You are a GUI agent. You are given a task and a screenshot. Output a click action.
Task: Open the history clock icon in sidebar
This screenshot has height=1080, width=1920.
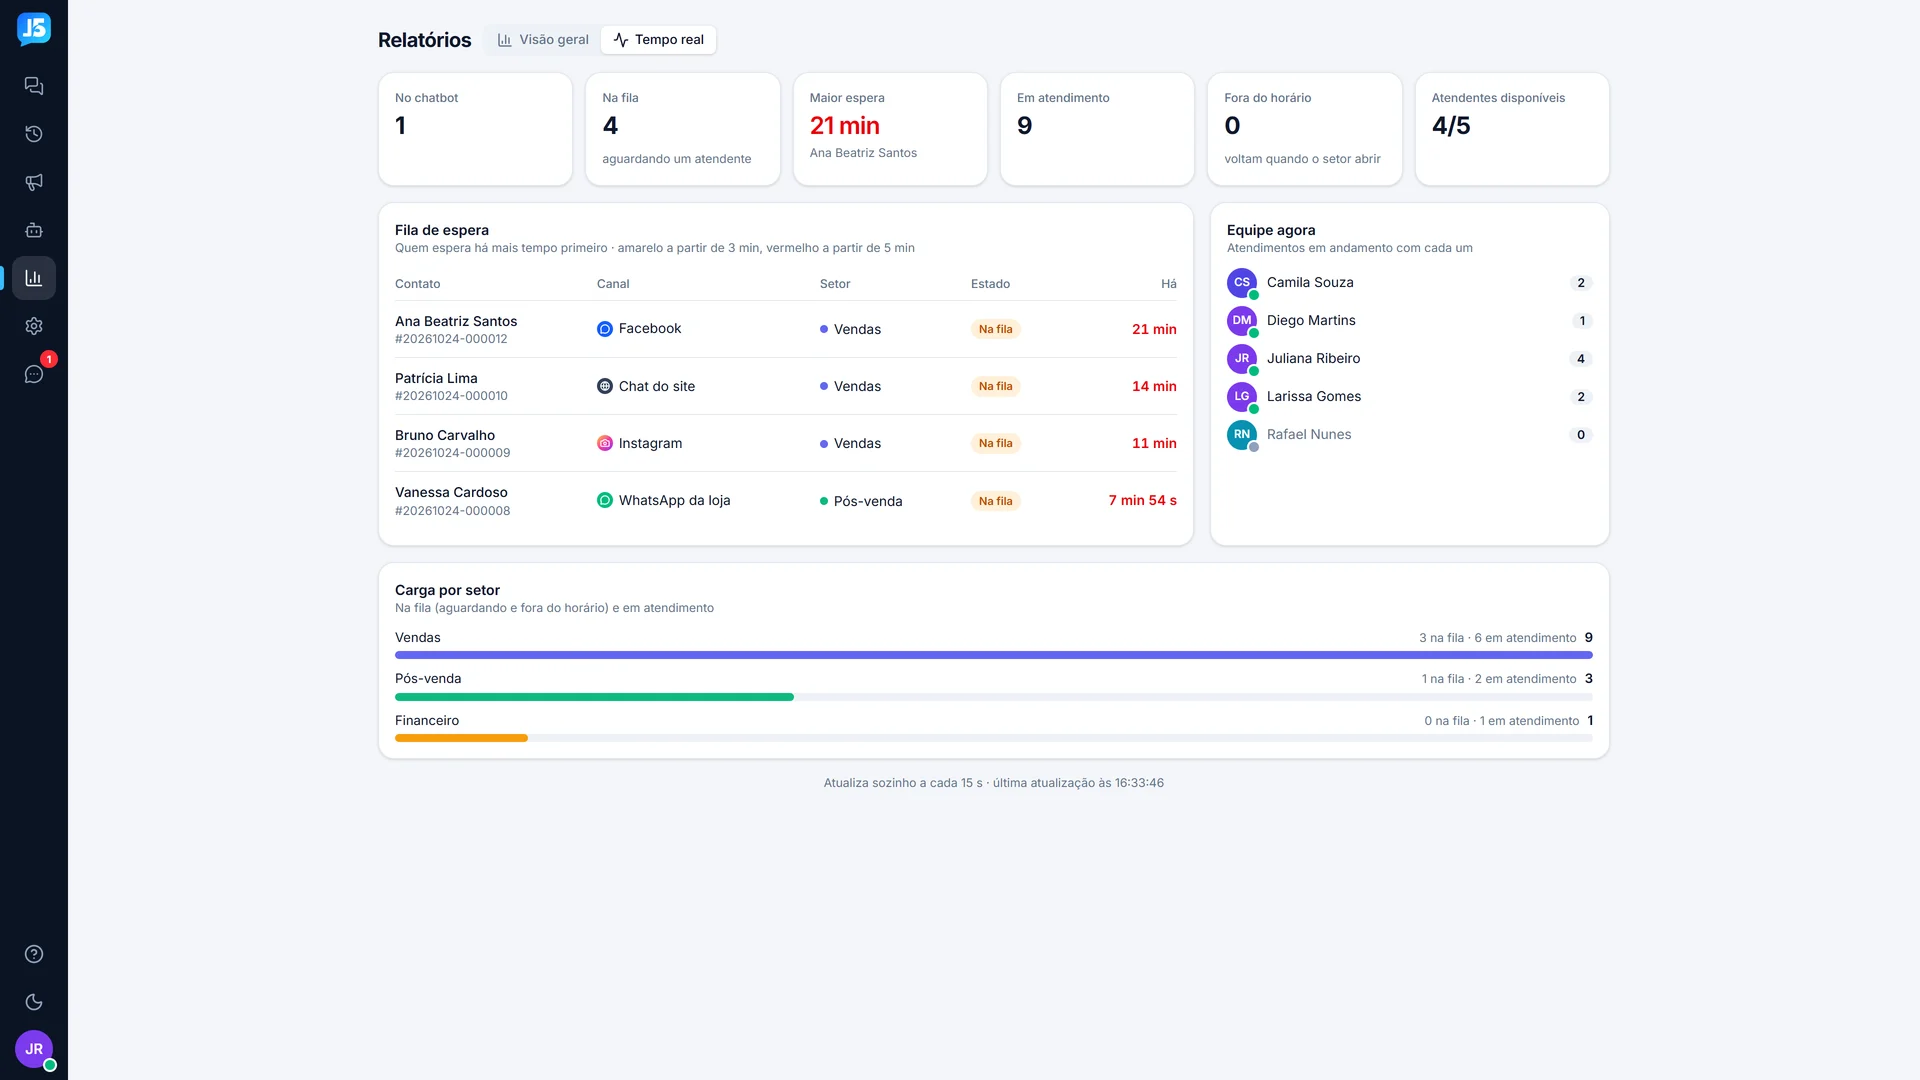[x=34, y=134]
